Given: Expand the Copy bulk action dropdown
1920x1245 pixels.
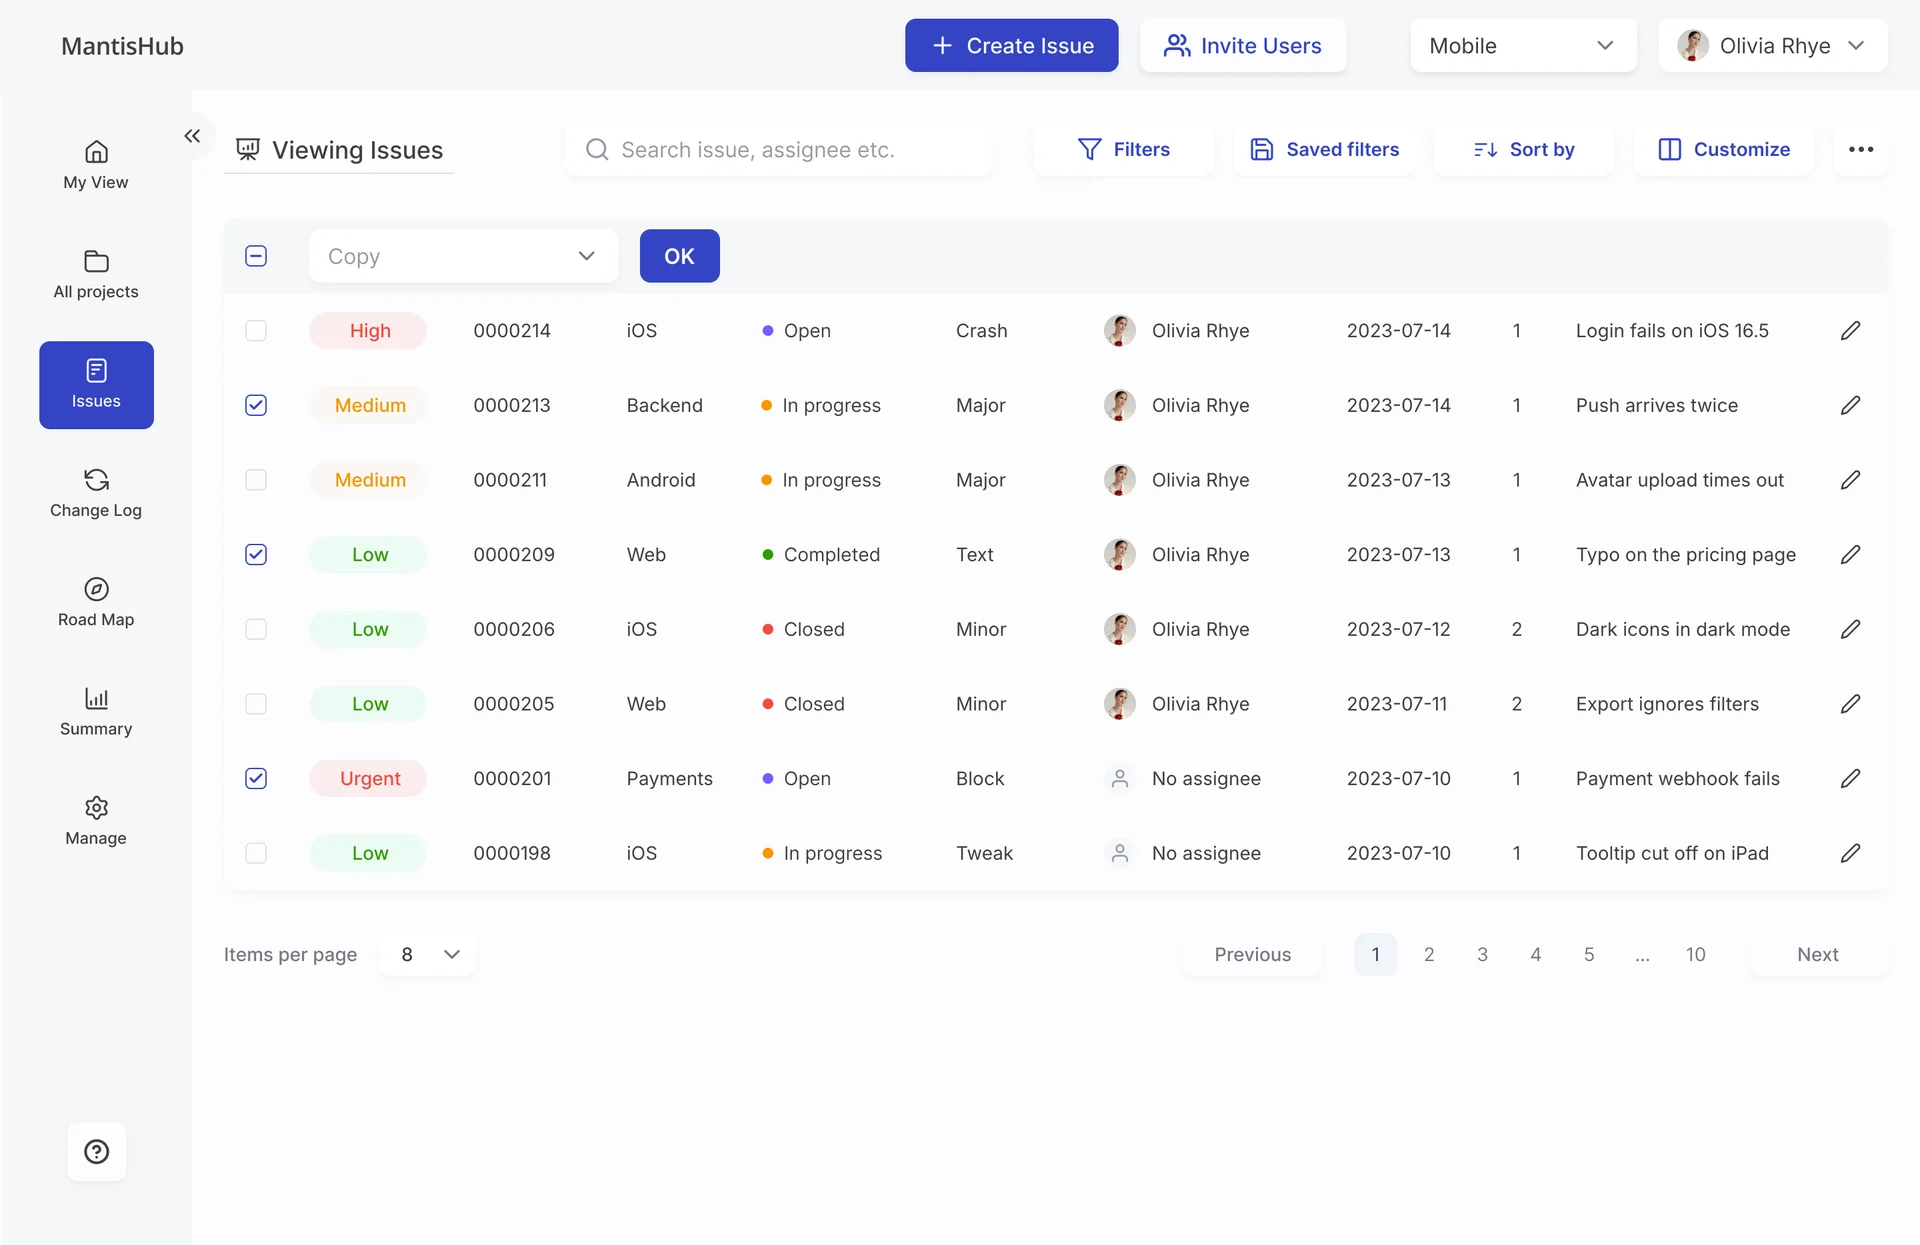Looking at the screenshot, I should click(463, 256).
